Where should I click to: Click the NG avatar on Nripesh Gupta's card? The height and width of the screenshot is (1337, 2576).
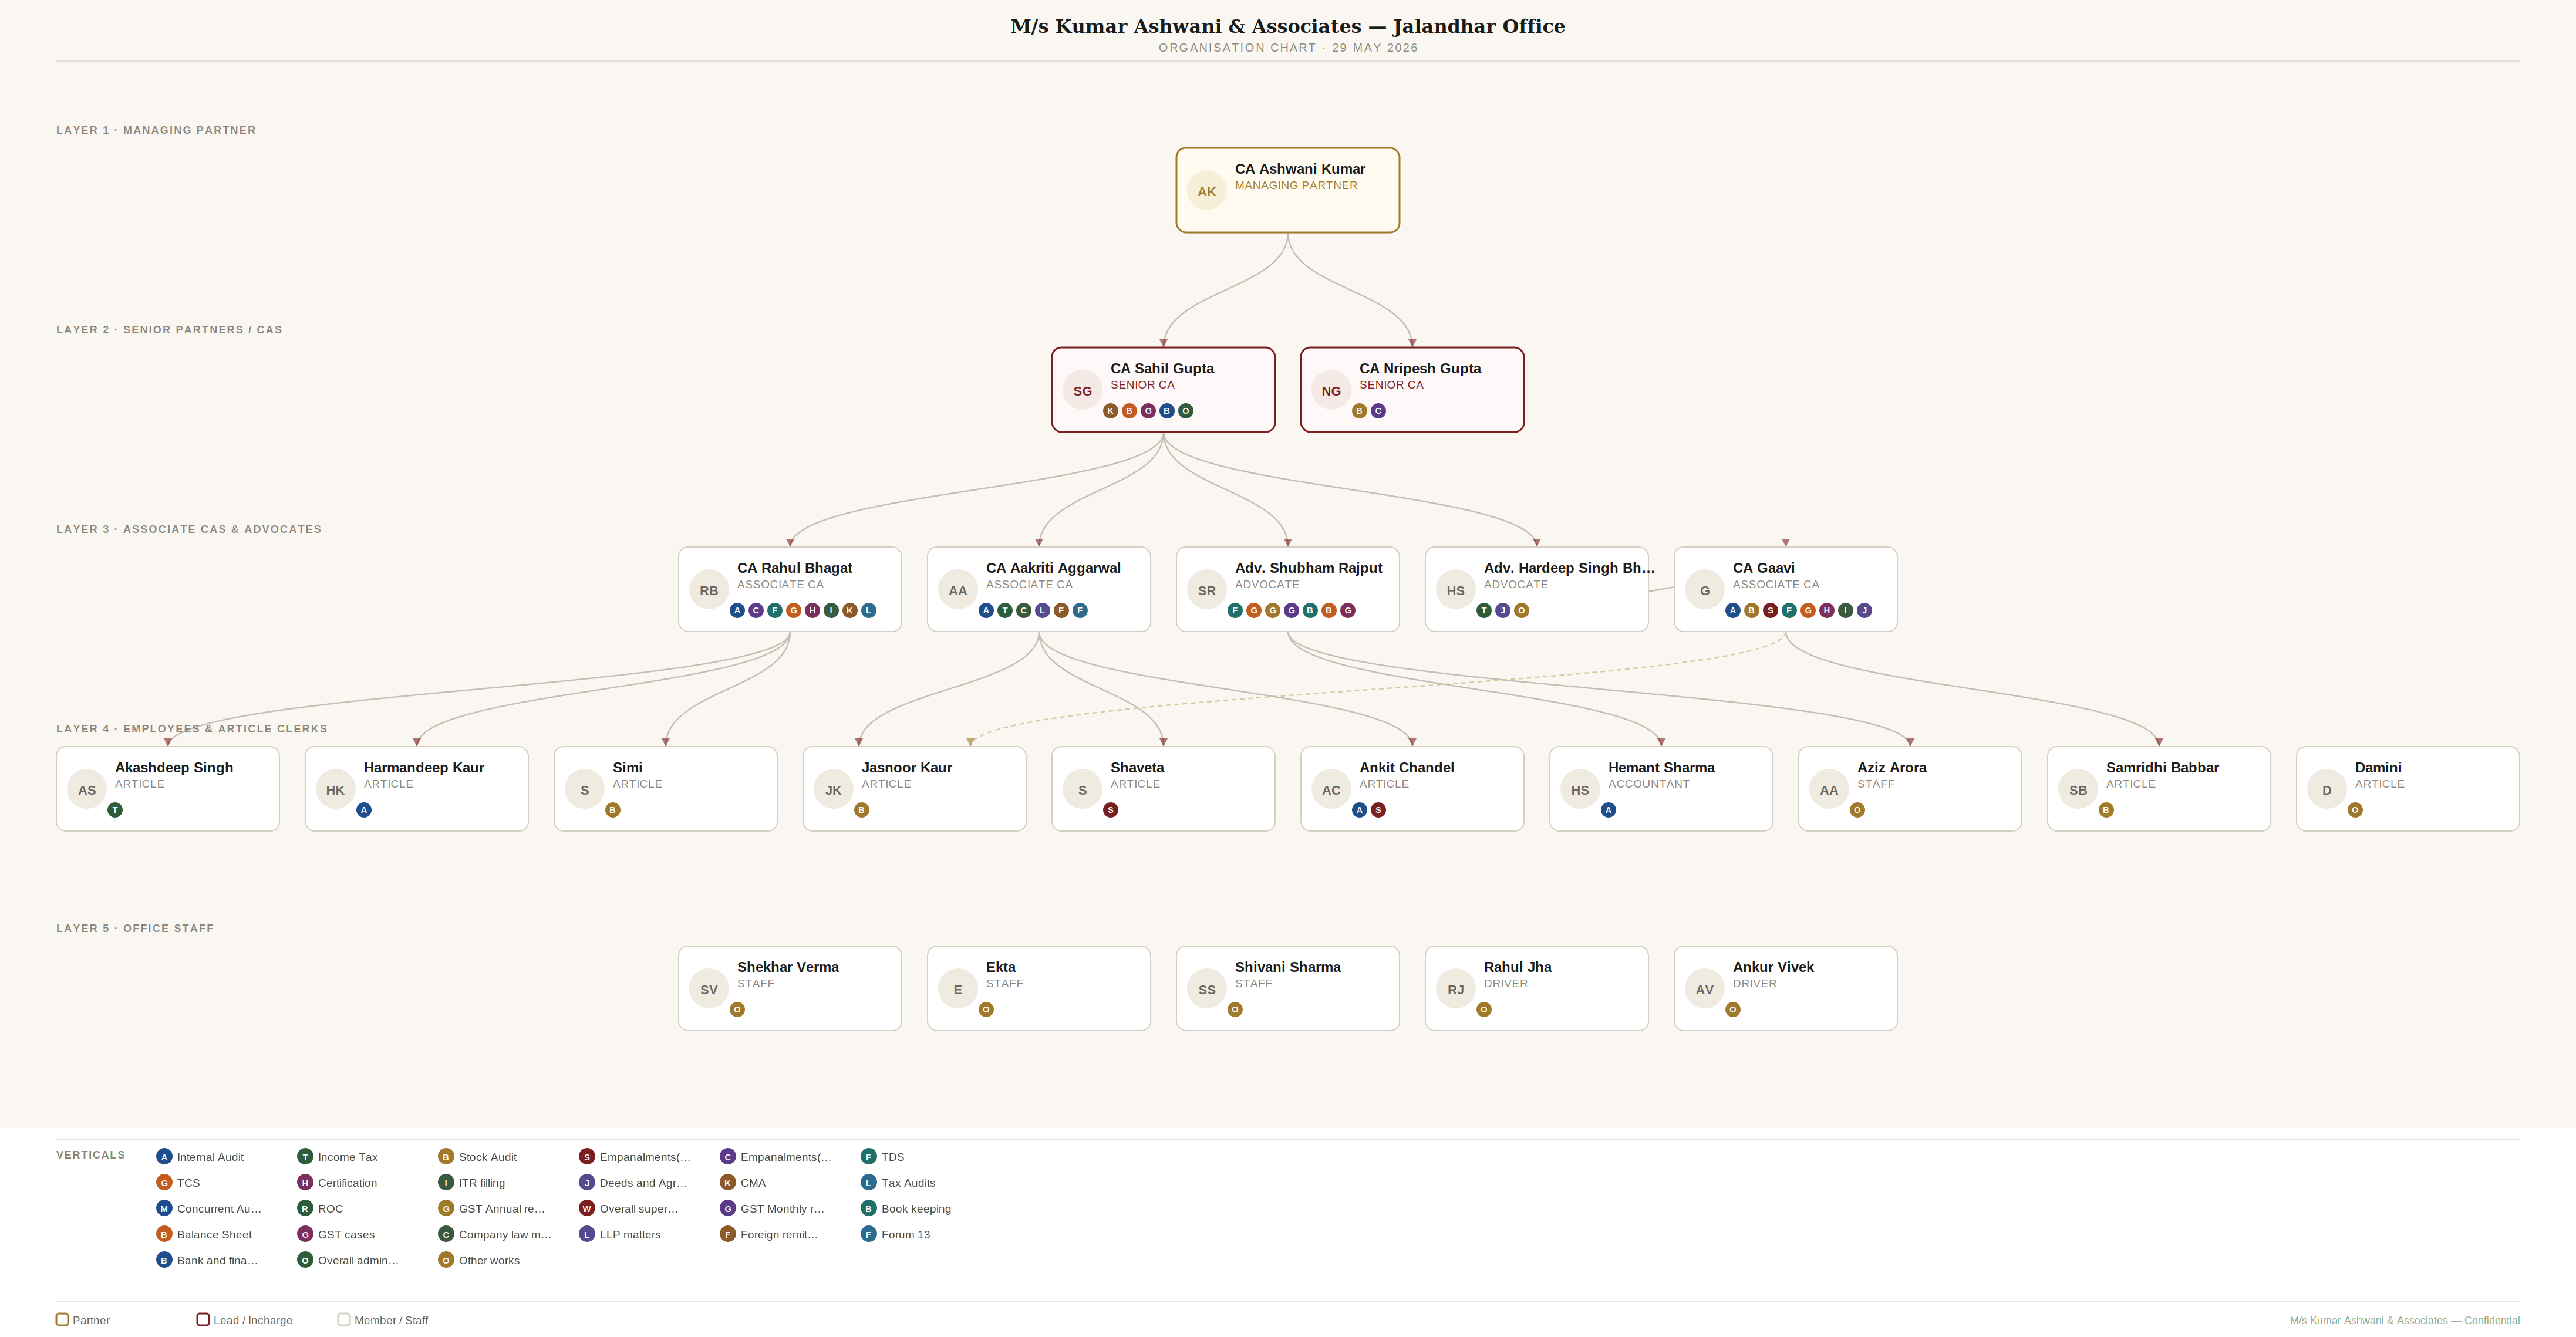pos(1331,391)
